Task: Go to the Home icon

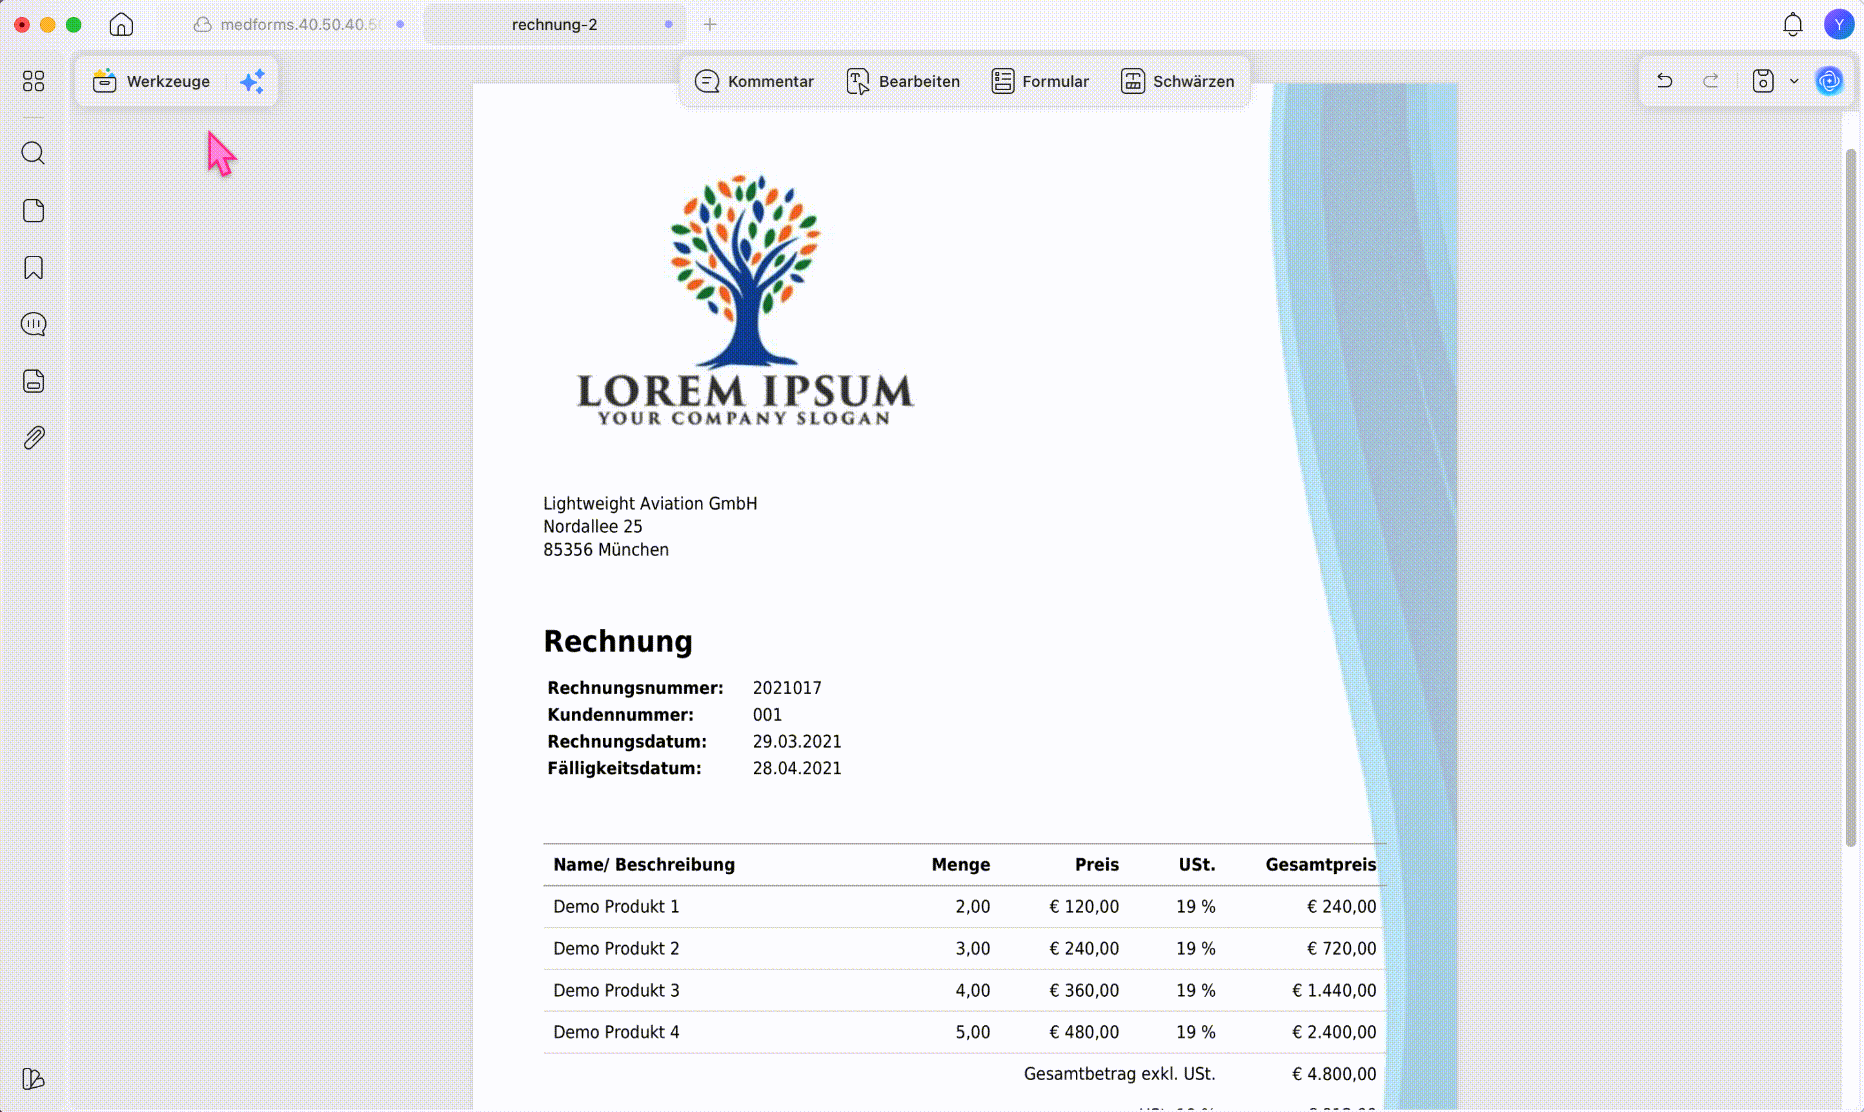Action: point(121,24)
